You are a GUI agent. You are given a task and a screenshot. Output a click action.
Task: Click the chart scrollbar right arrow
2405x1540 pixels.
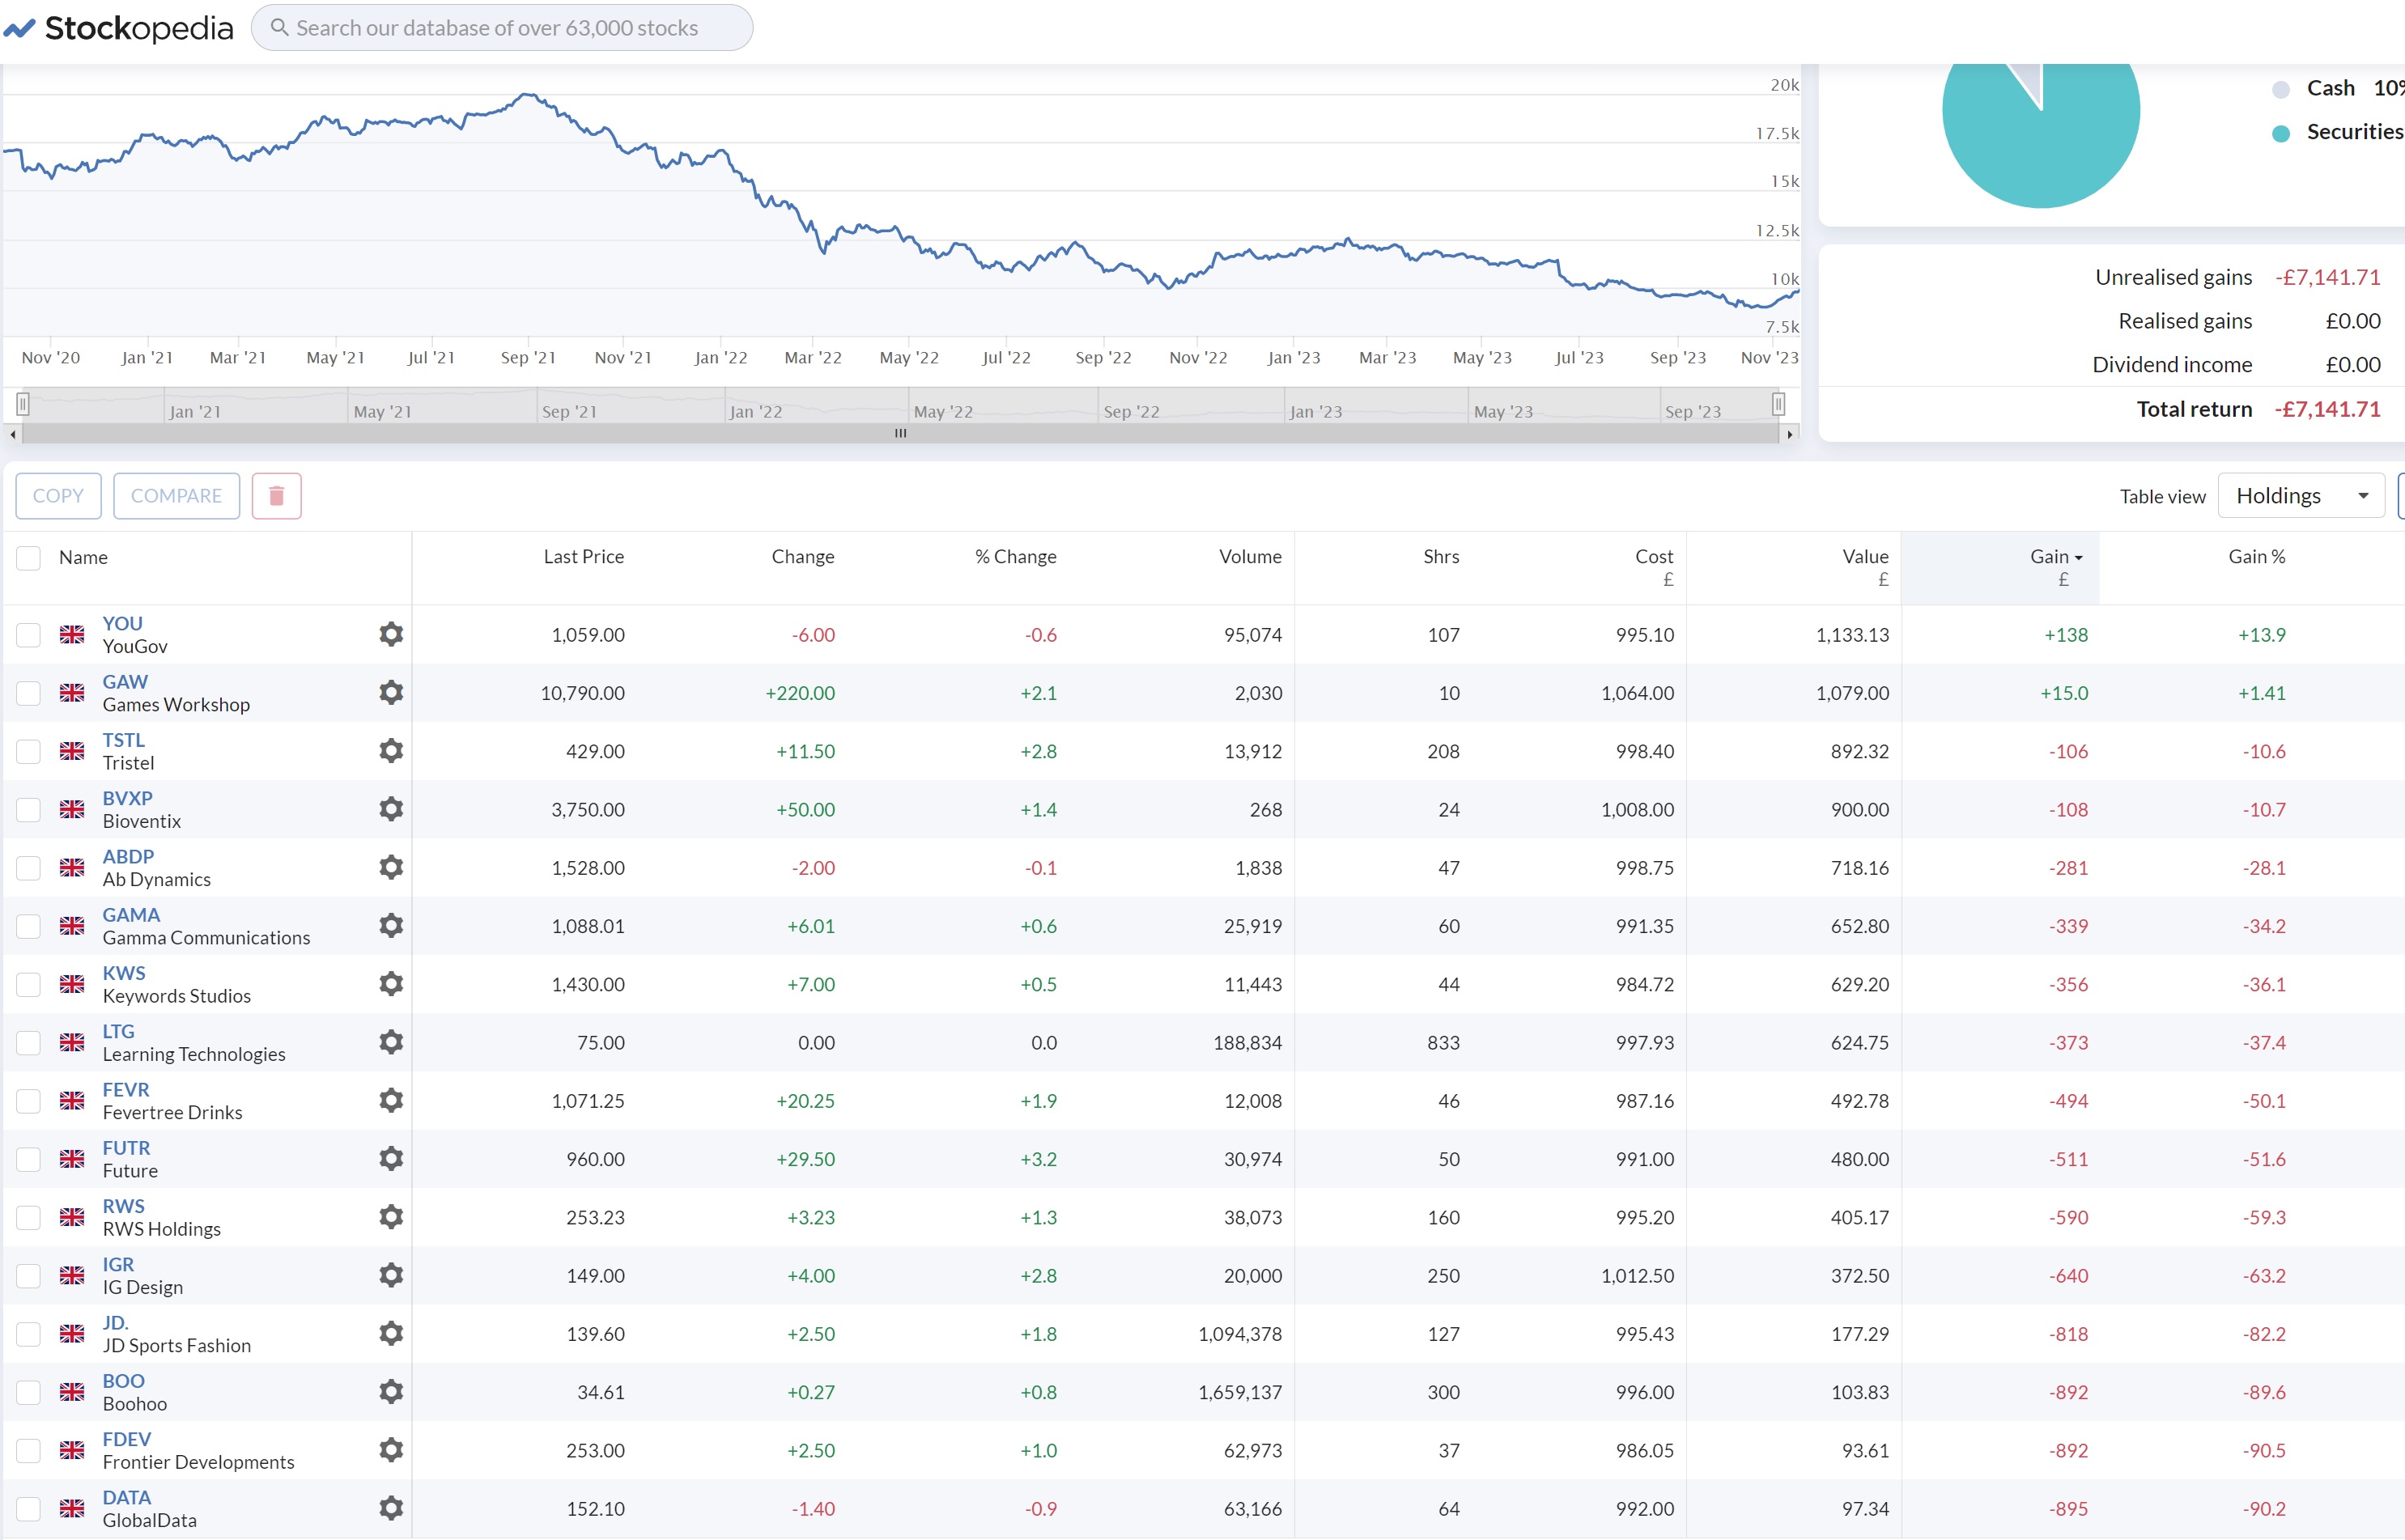click(x=1790, y=434)
